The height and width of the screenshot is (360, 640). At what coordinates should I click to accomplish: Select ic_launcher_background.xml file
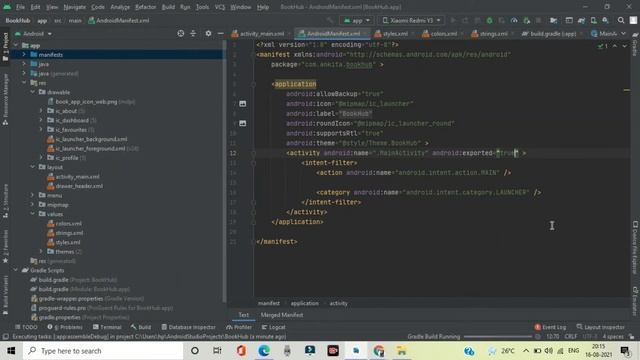[x=91, y=139]
